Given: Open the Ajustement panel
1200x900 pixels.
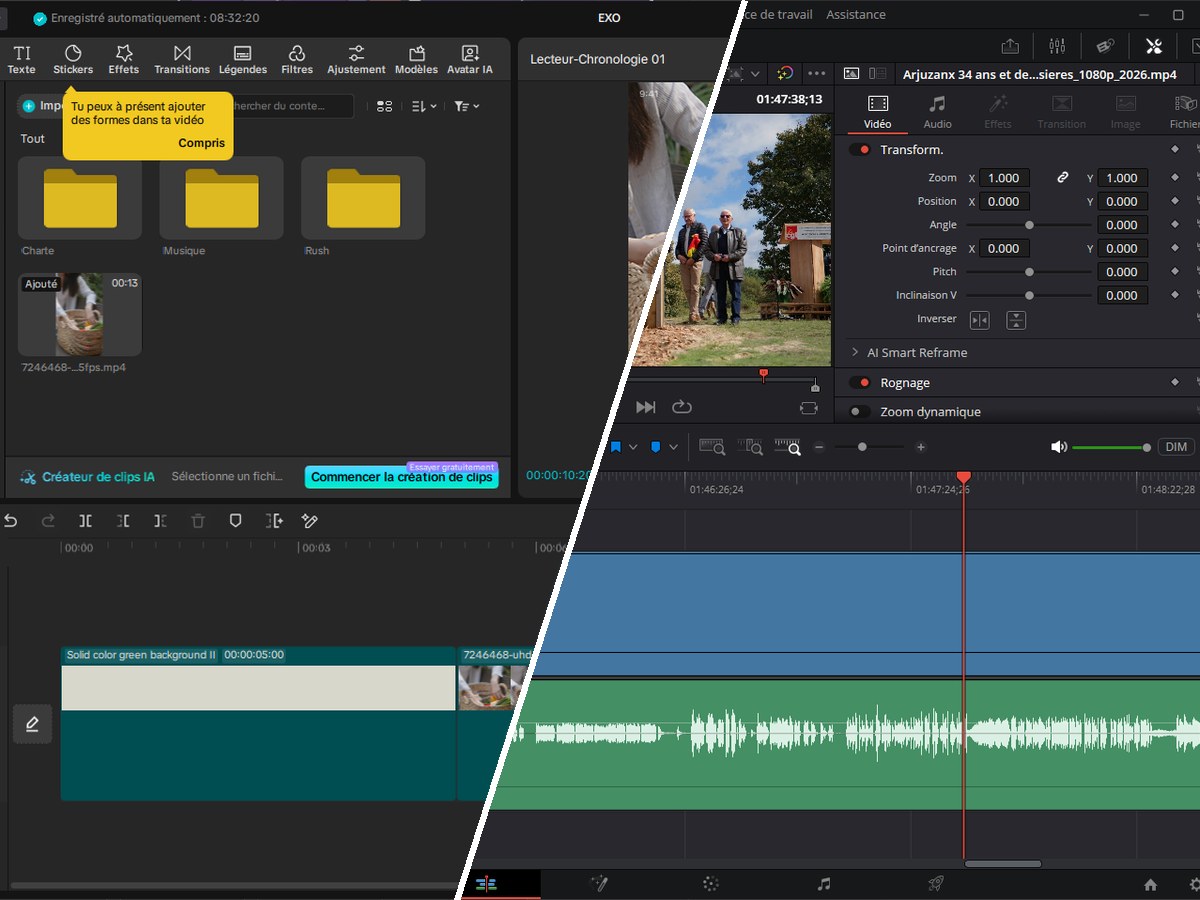Looking at the screenshot, I should pyautogui.click(x=356, y=59).
